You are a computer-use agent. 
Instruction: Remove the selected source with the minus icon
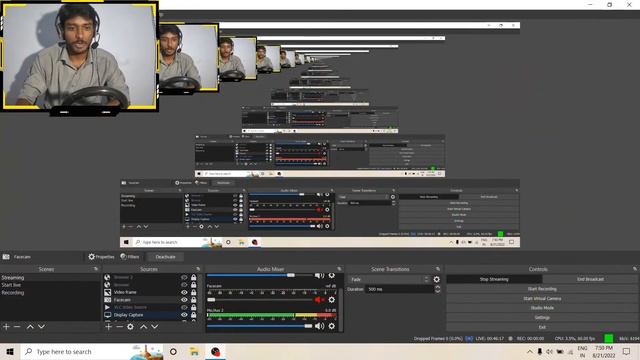[119, 327]
